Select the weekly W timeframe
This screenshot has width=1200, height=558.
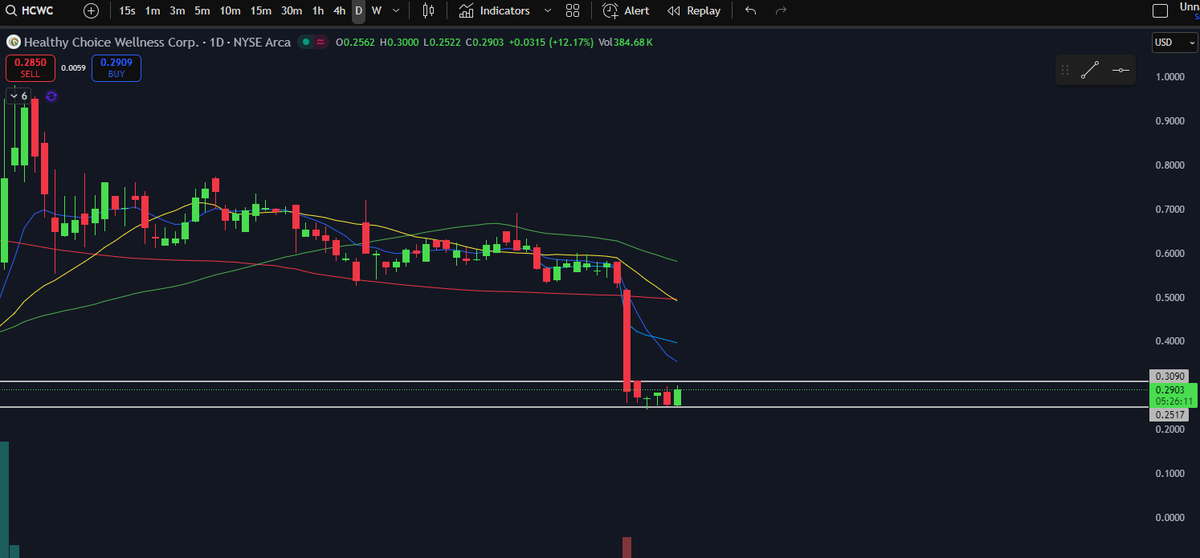click(x=376, y=11)
